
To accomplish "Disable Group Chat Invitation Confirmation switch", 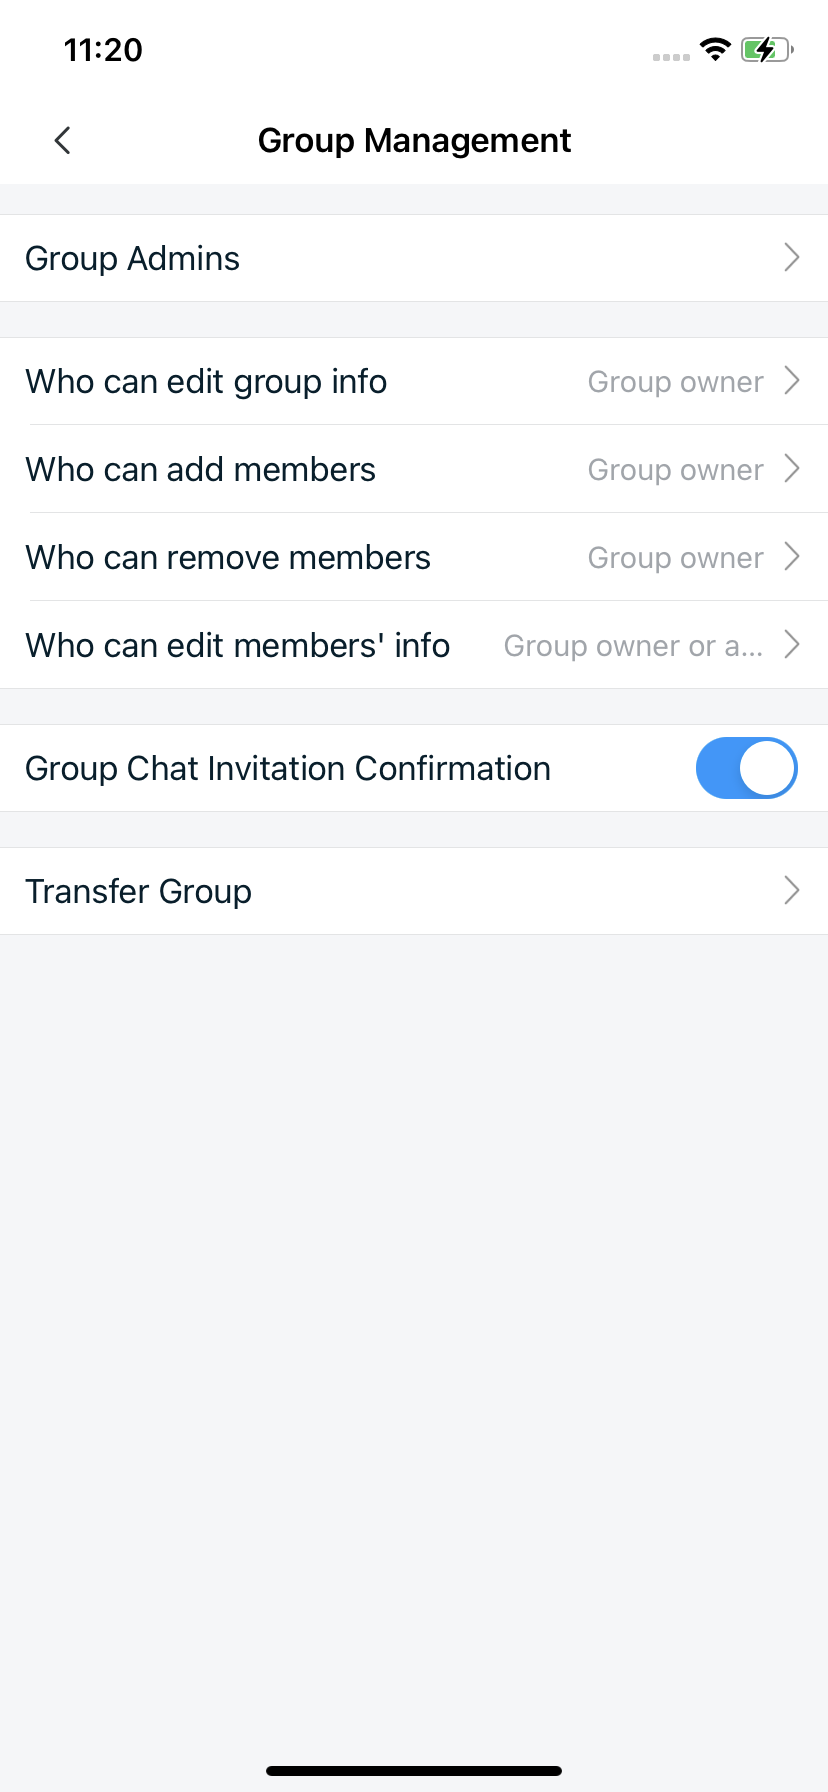I will (x=746, y=768).
